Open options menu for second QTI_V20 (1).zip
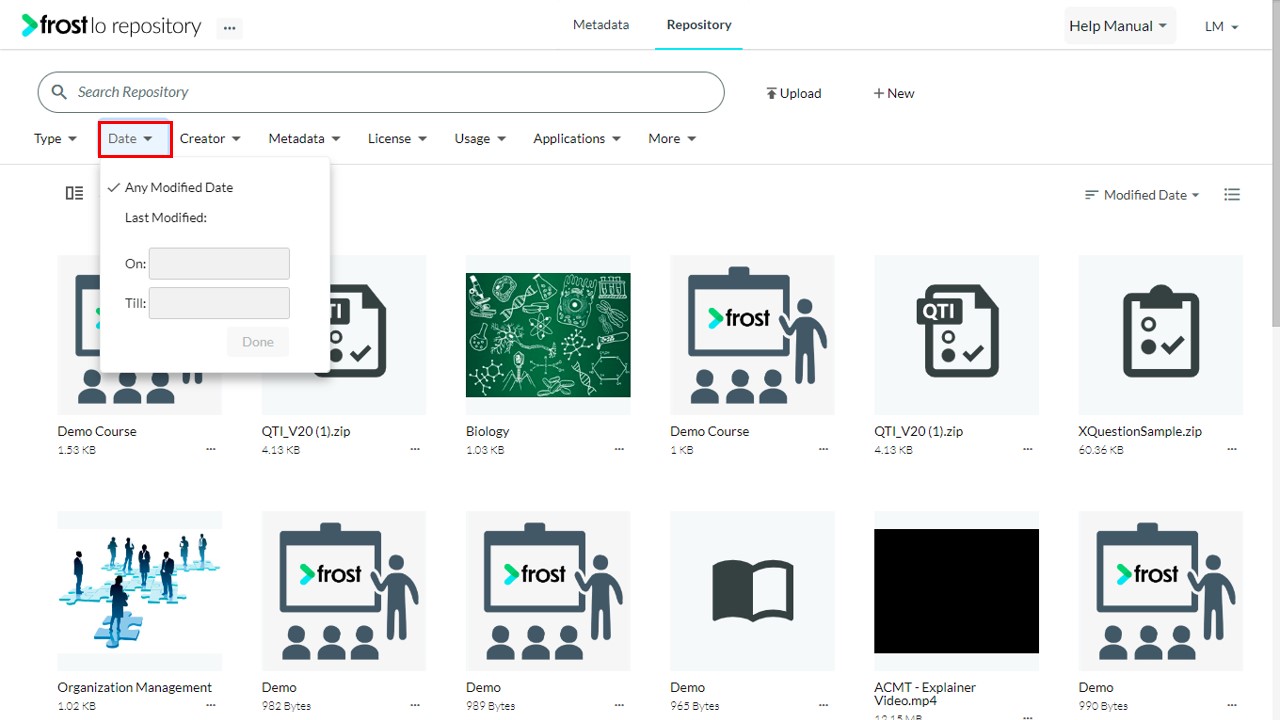Image resolution: width=1280 pixels, height=720 pixels. 1028,450
